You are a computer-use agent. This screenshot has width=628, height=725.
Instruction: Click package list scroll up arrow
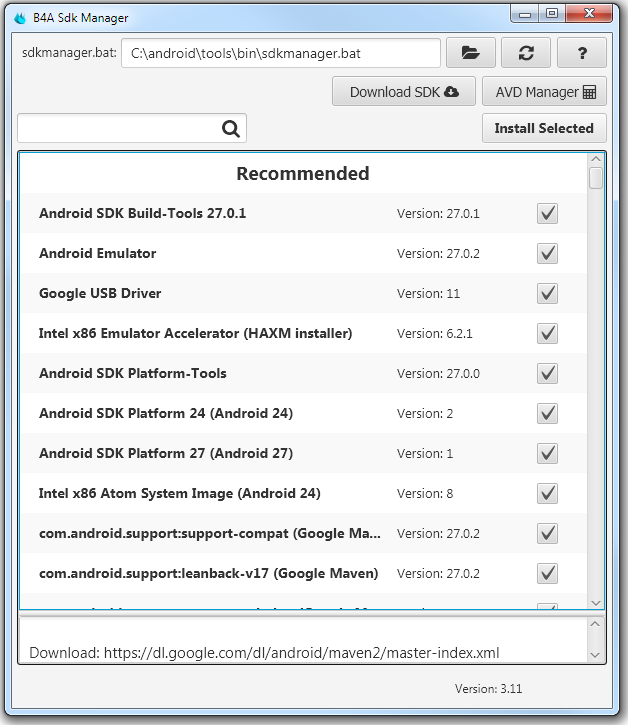(x=596, y=159)
